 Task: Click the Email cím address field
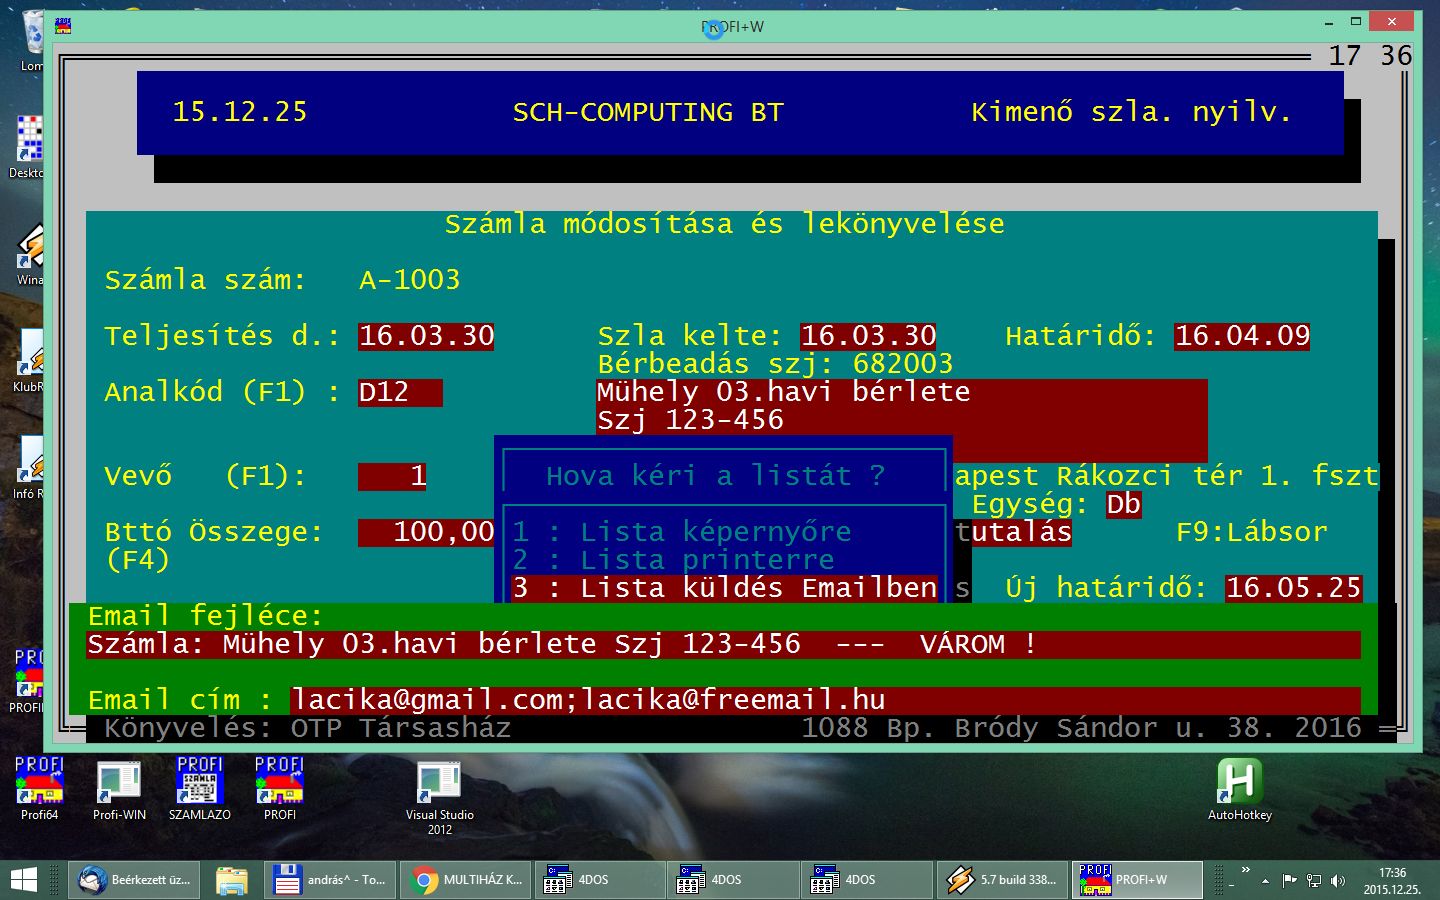tap(824, 700)
